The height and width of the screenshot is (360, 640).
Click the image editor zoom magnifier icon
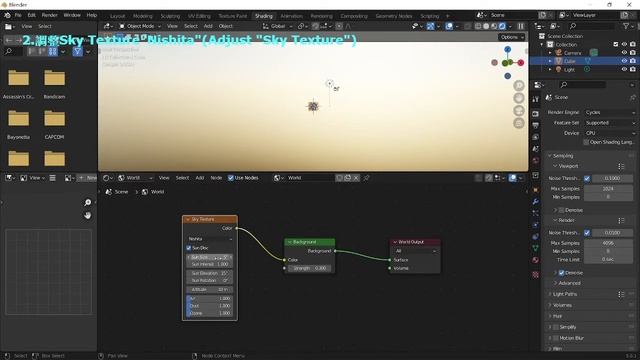(x=88, y=202)
